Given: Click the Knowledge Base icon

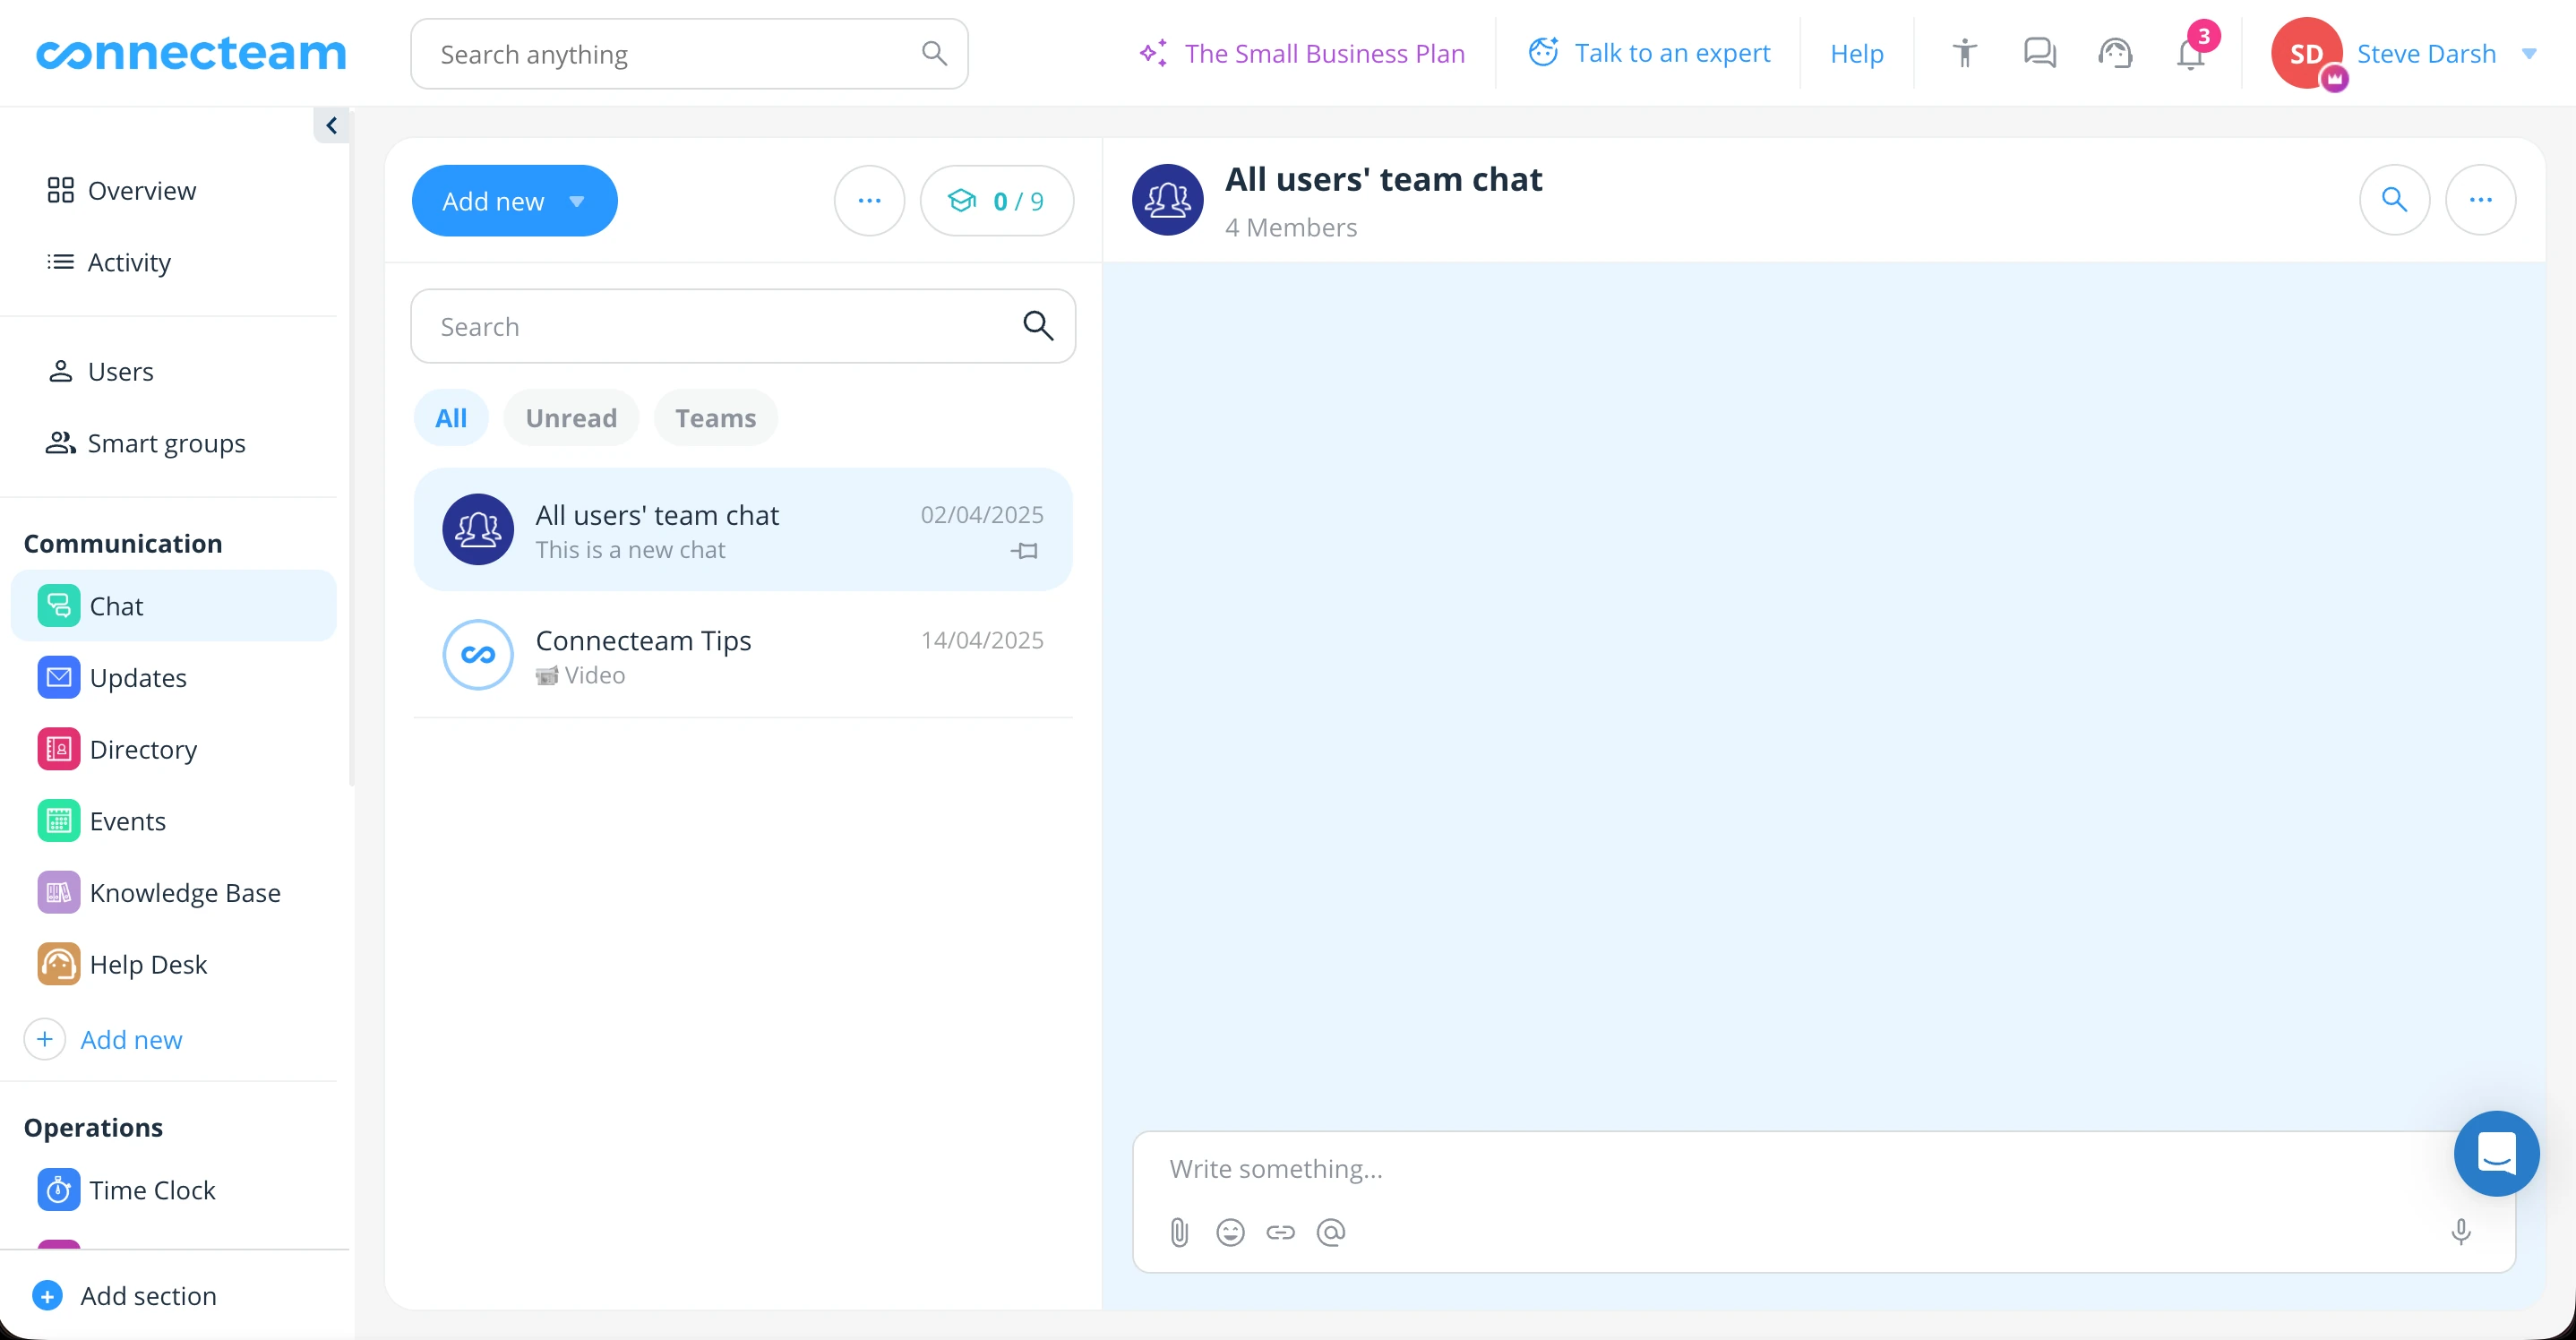Looking at the screenshot, I should point(59,893).
